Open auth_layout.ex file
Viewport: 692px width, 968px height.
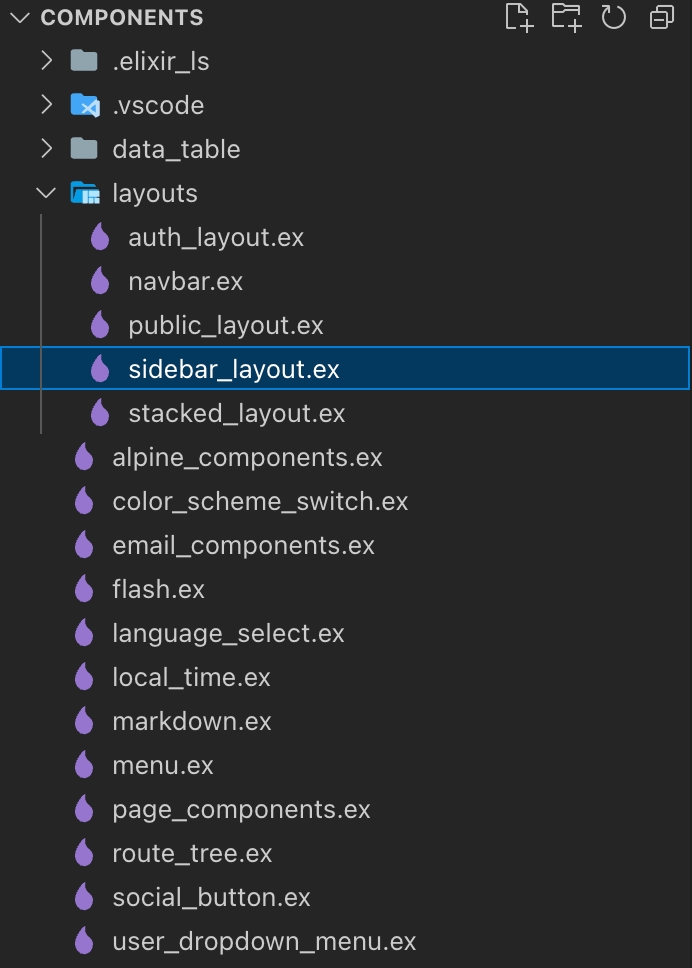(x=216, y=237)
